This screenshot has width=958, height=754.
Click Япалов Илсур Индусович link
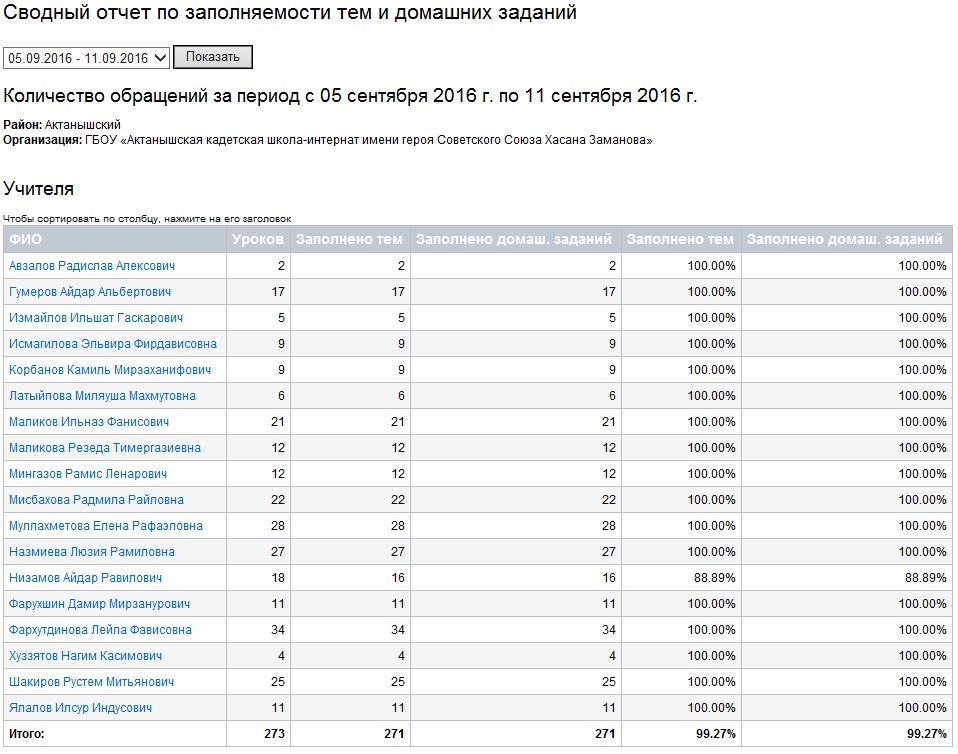81,708
